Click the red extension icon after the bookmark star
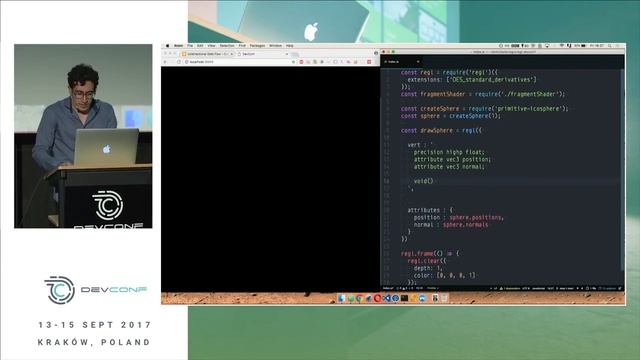 [301, 62]
